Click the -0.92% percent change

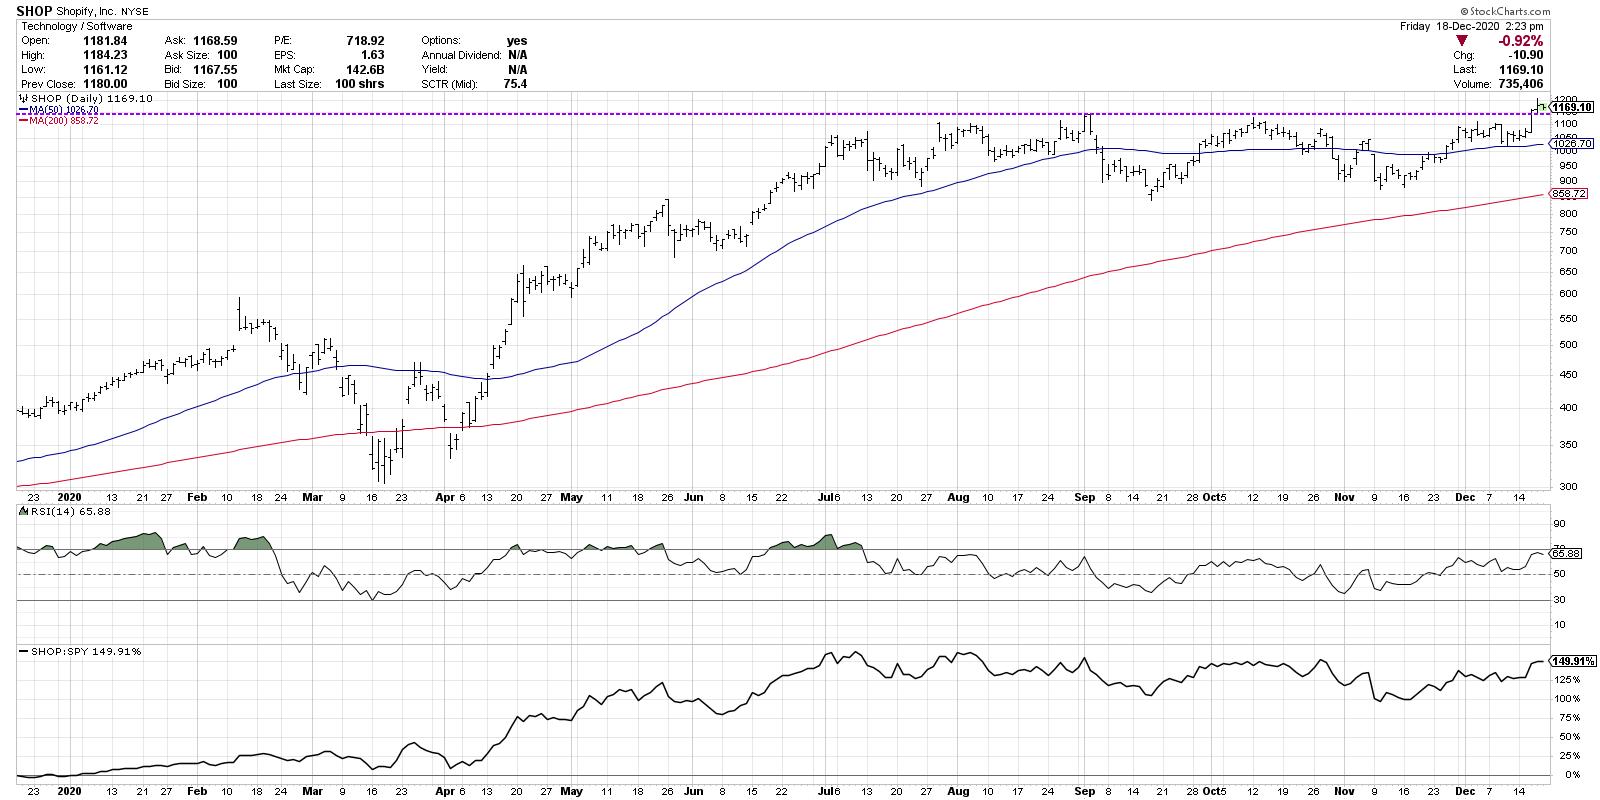click(1520, 41)
